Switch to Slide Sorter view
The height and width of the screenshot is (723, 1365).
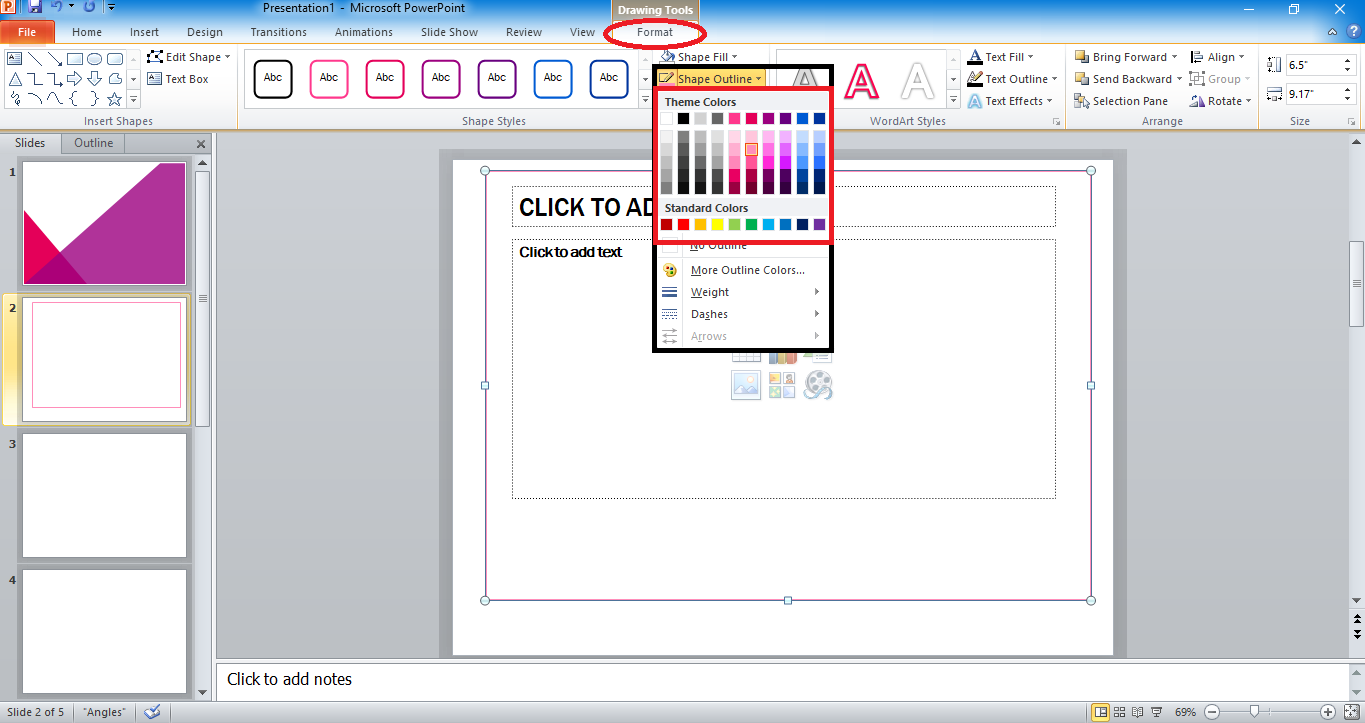point(1120,712)
